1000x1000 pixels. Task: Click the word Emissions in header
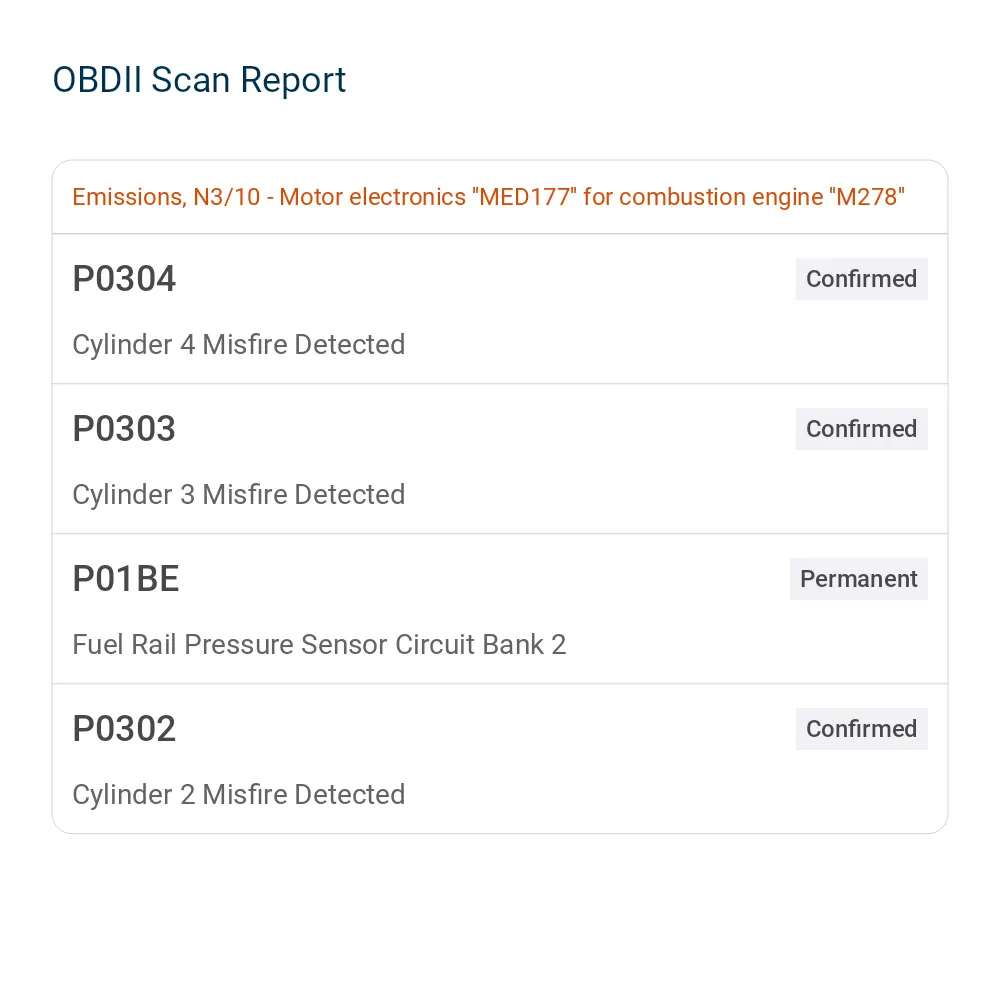pos(129,197)
